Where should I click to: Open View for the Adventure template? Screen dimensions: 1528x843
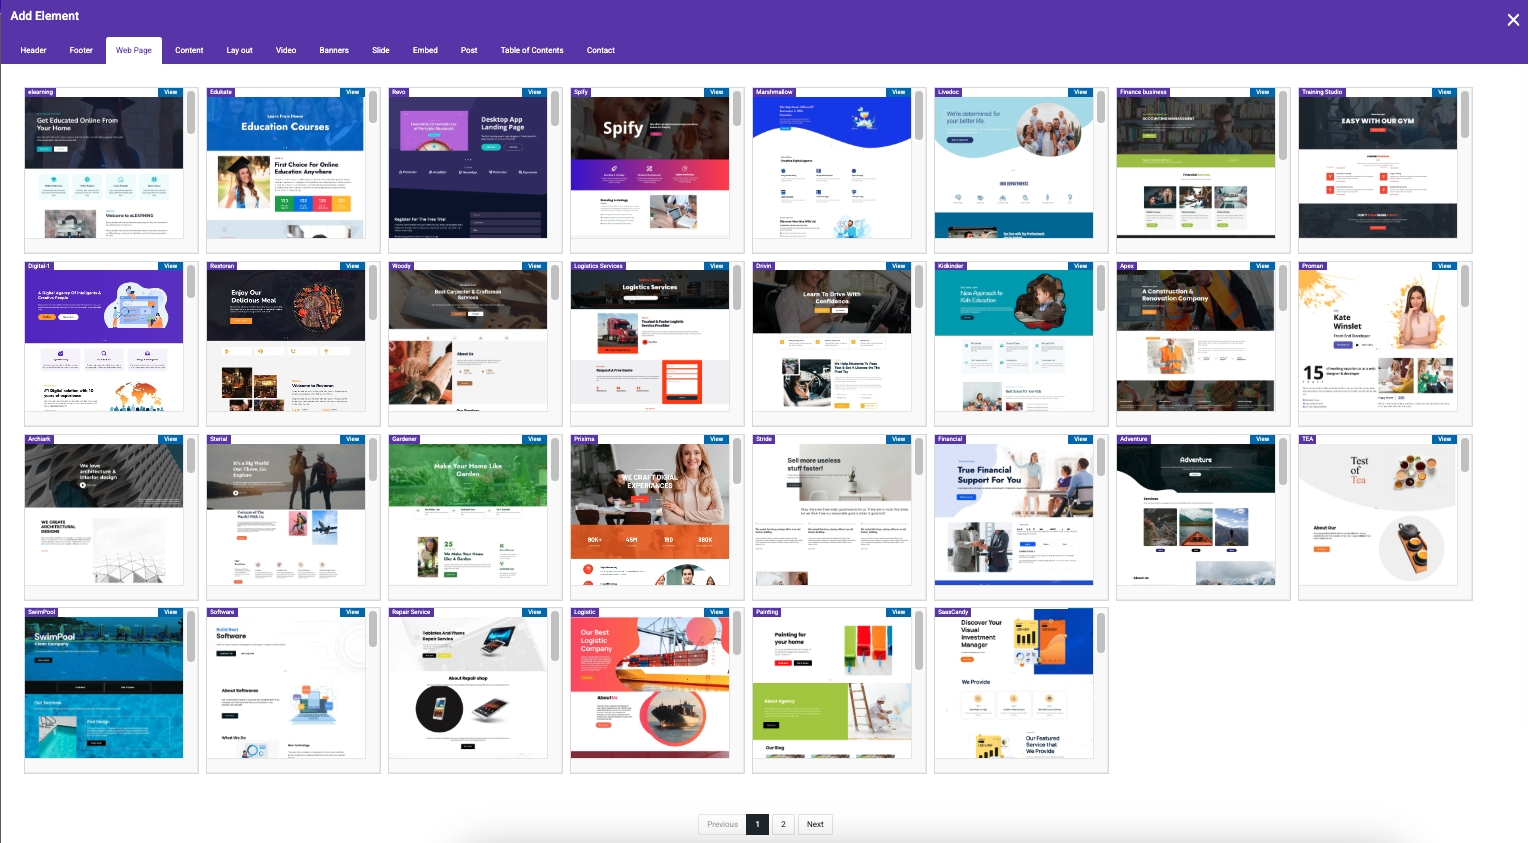pos(1262,439)
